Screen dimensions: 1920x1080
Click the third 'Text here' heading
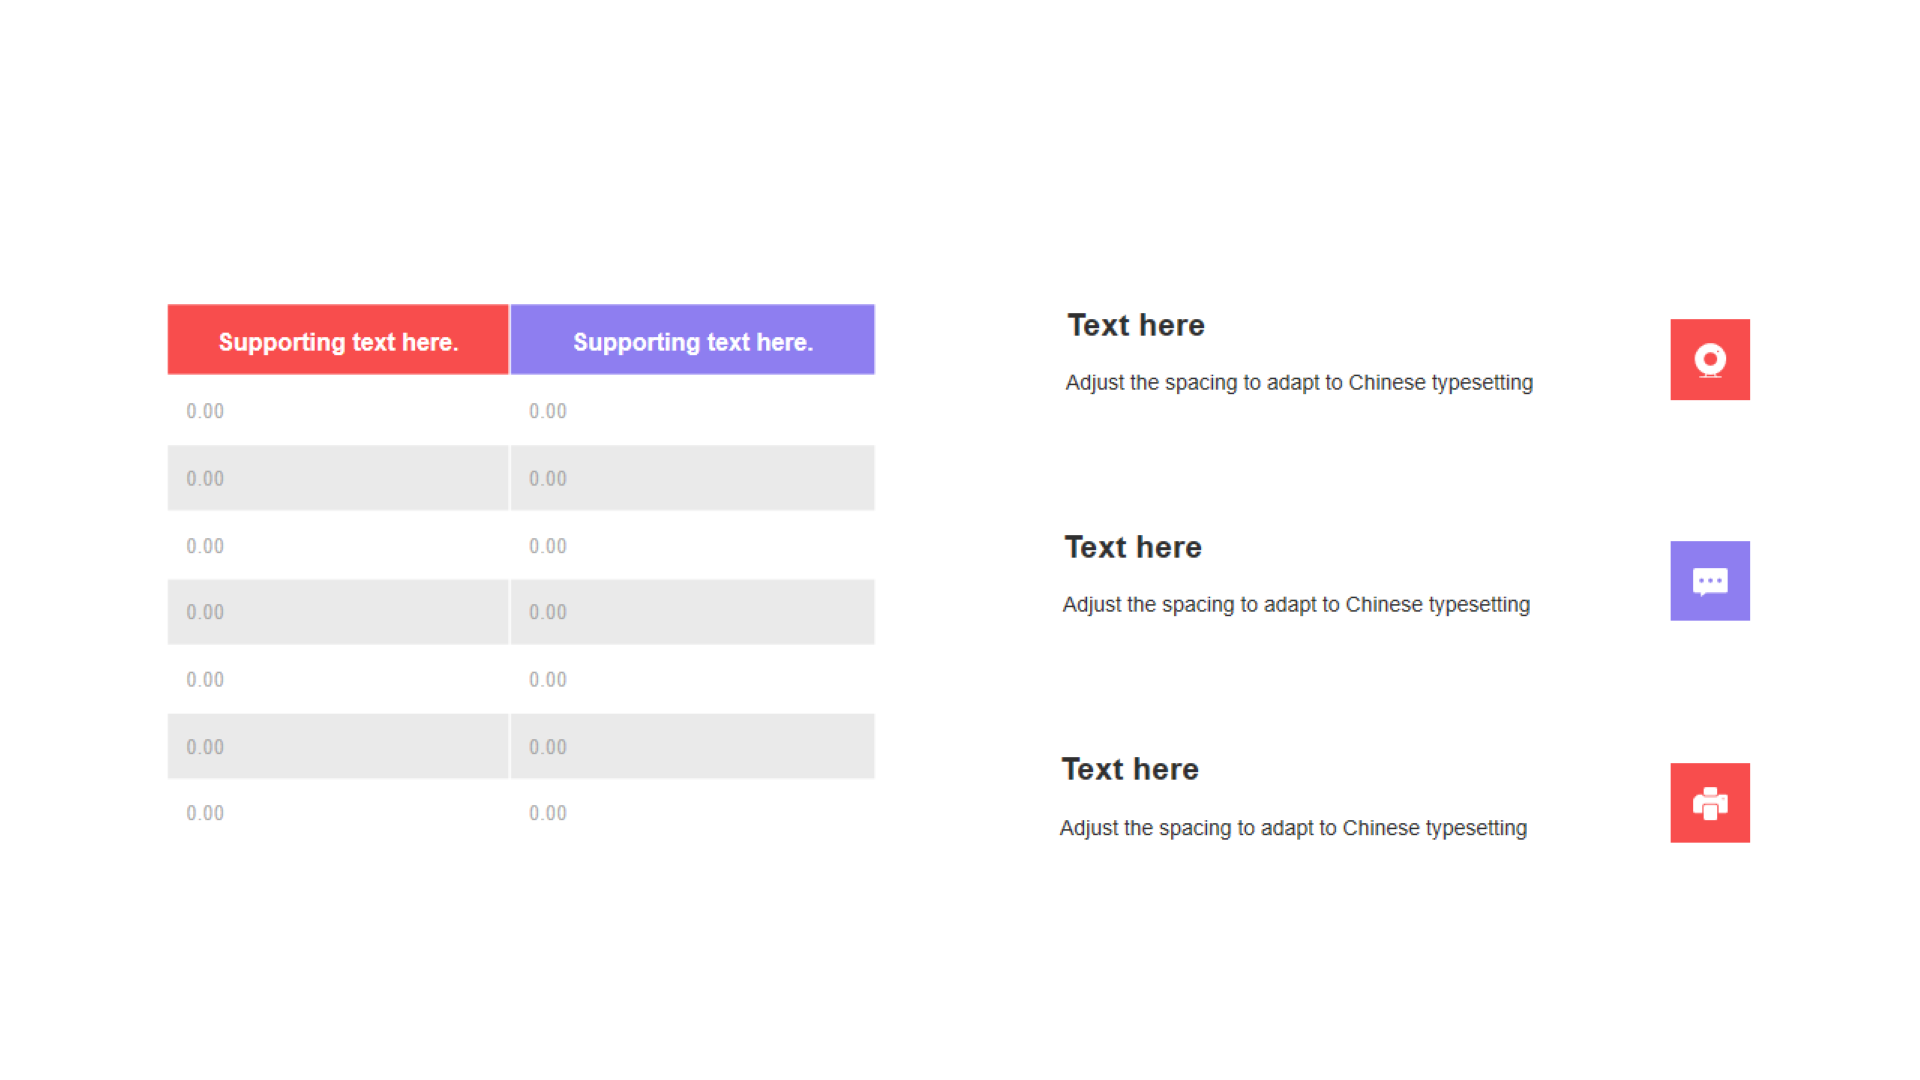pyautogui.click(x=1130, y=769)
